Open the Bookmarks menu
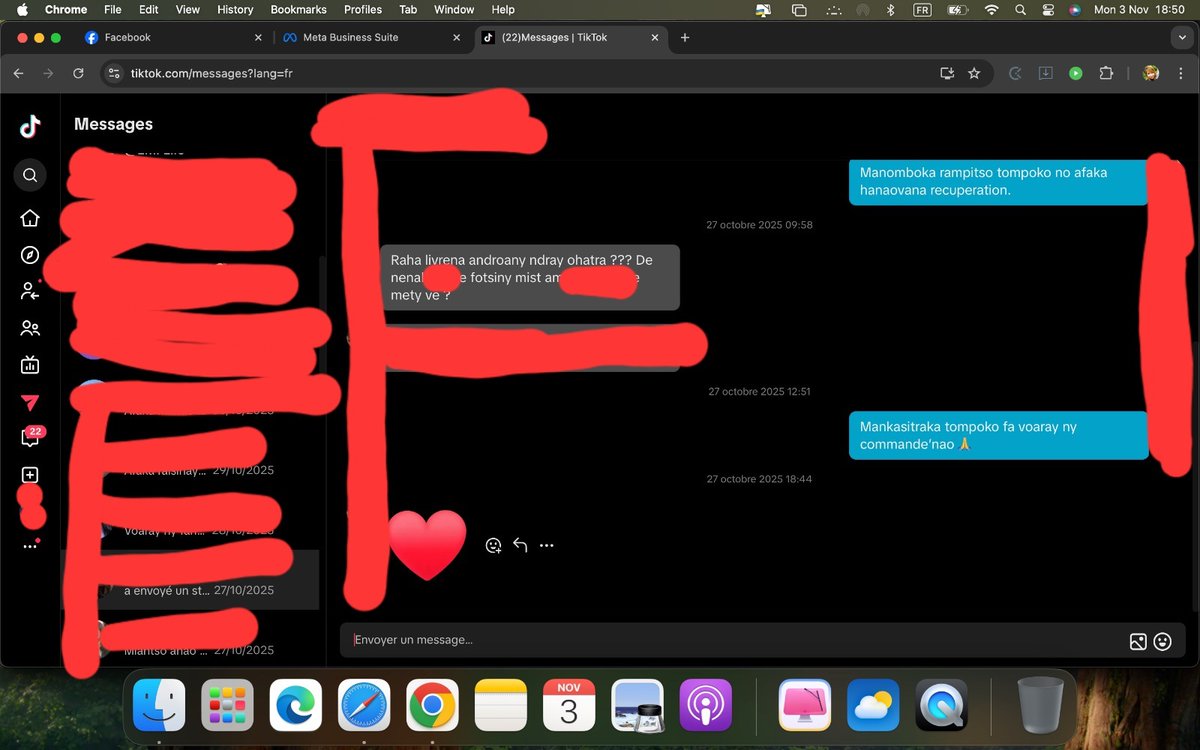 click(298, 9)
